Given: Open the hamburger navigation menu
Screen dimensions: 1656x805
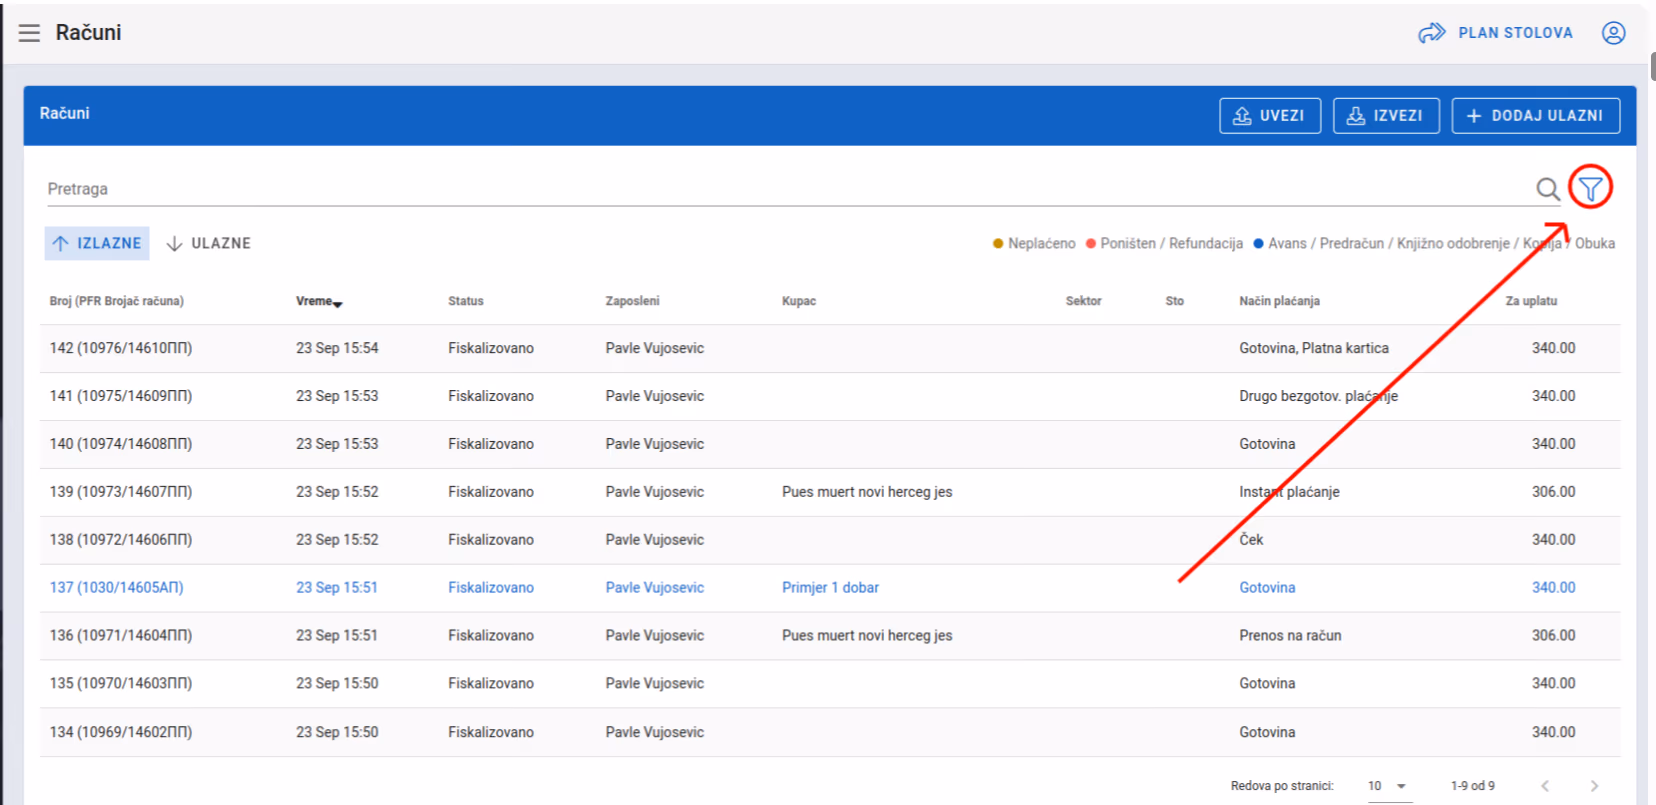Looking at the screenshot, I should 30,33.
